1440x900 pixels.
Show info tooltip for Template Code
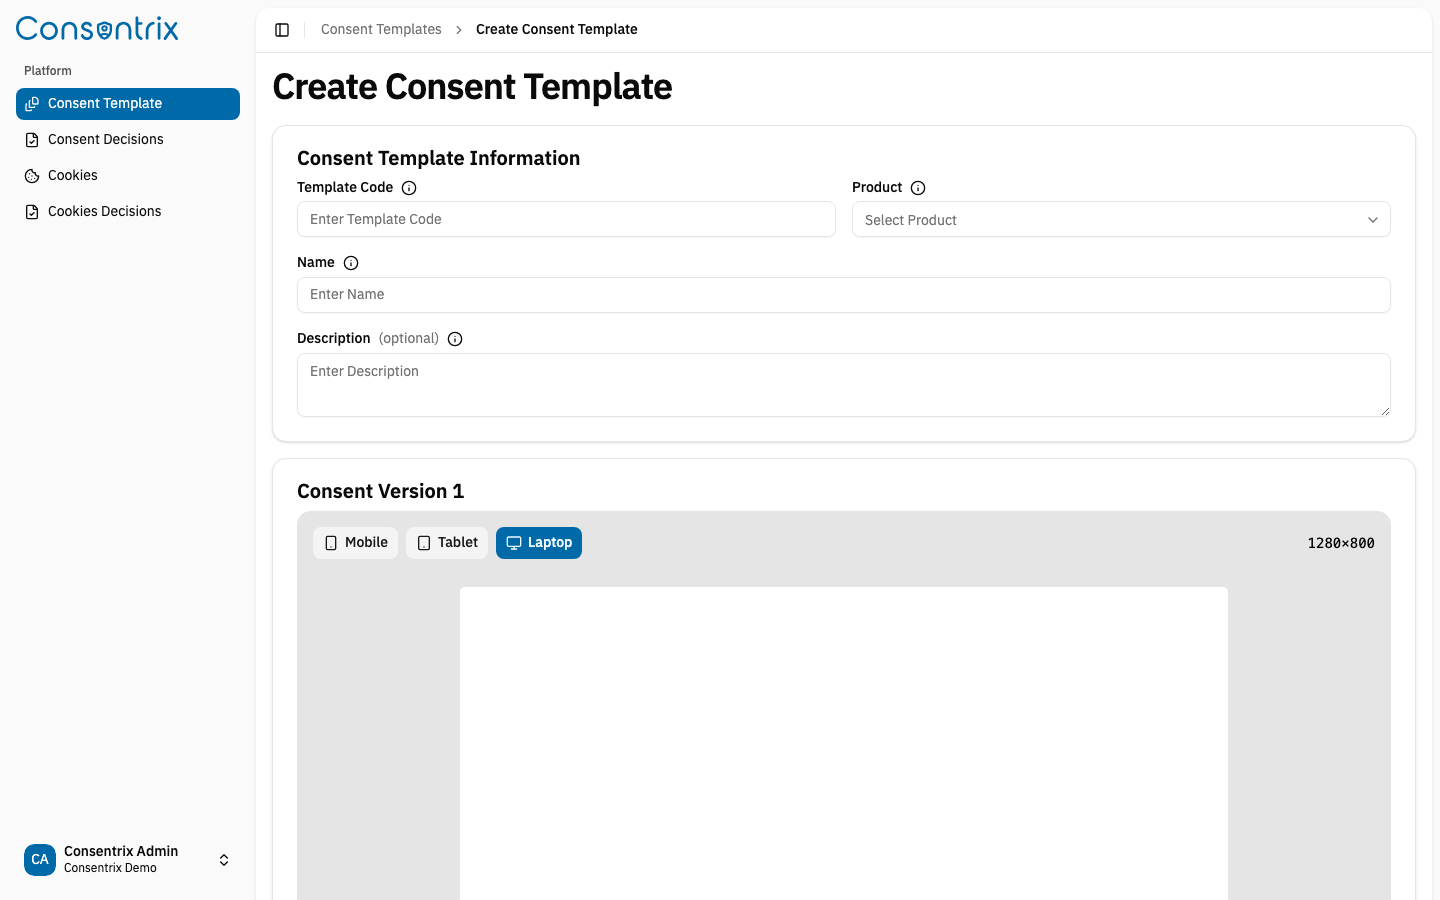[409, 188]
